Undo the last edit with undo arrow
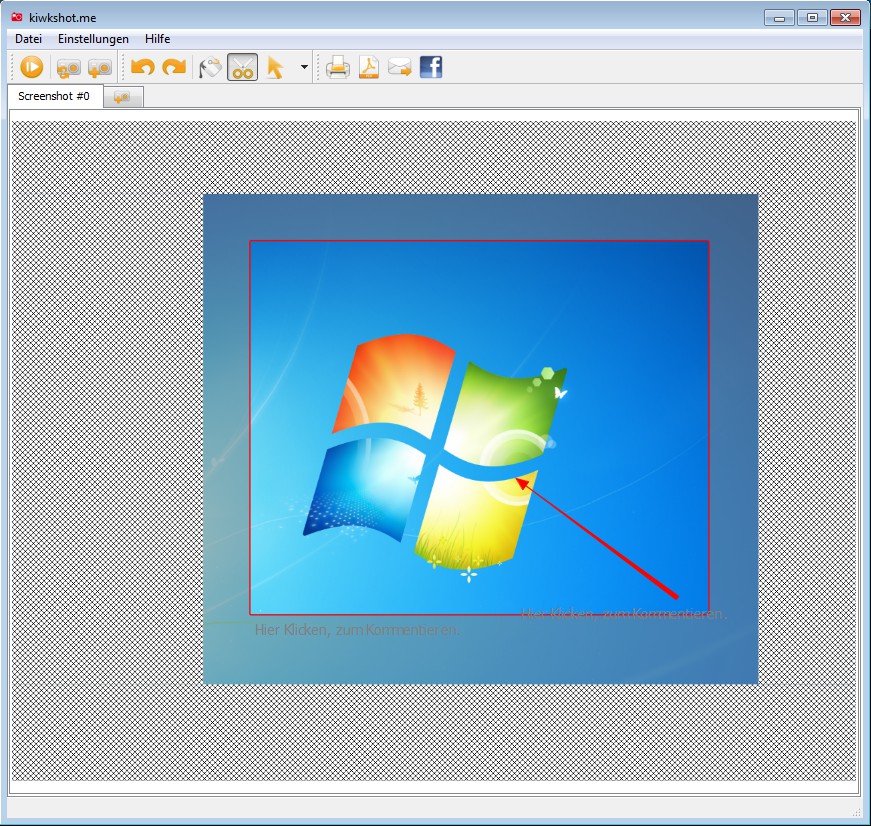Viewport: 871px width, 826px height. (142, 68)
